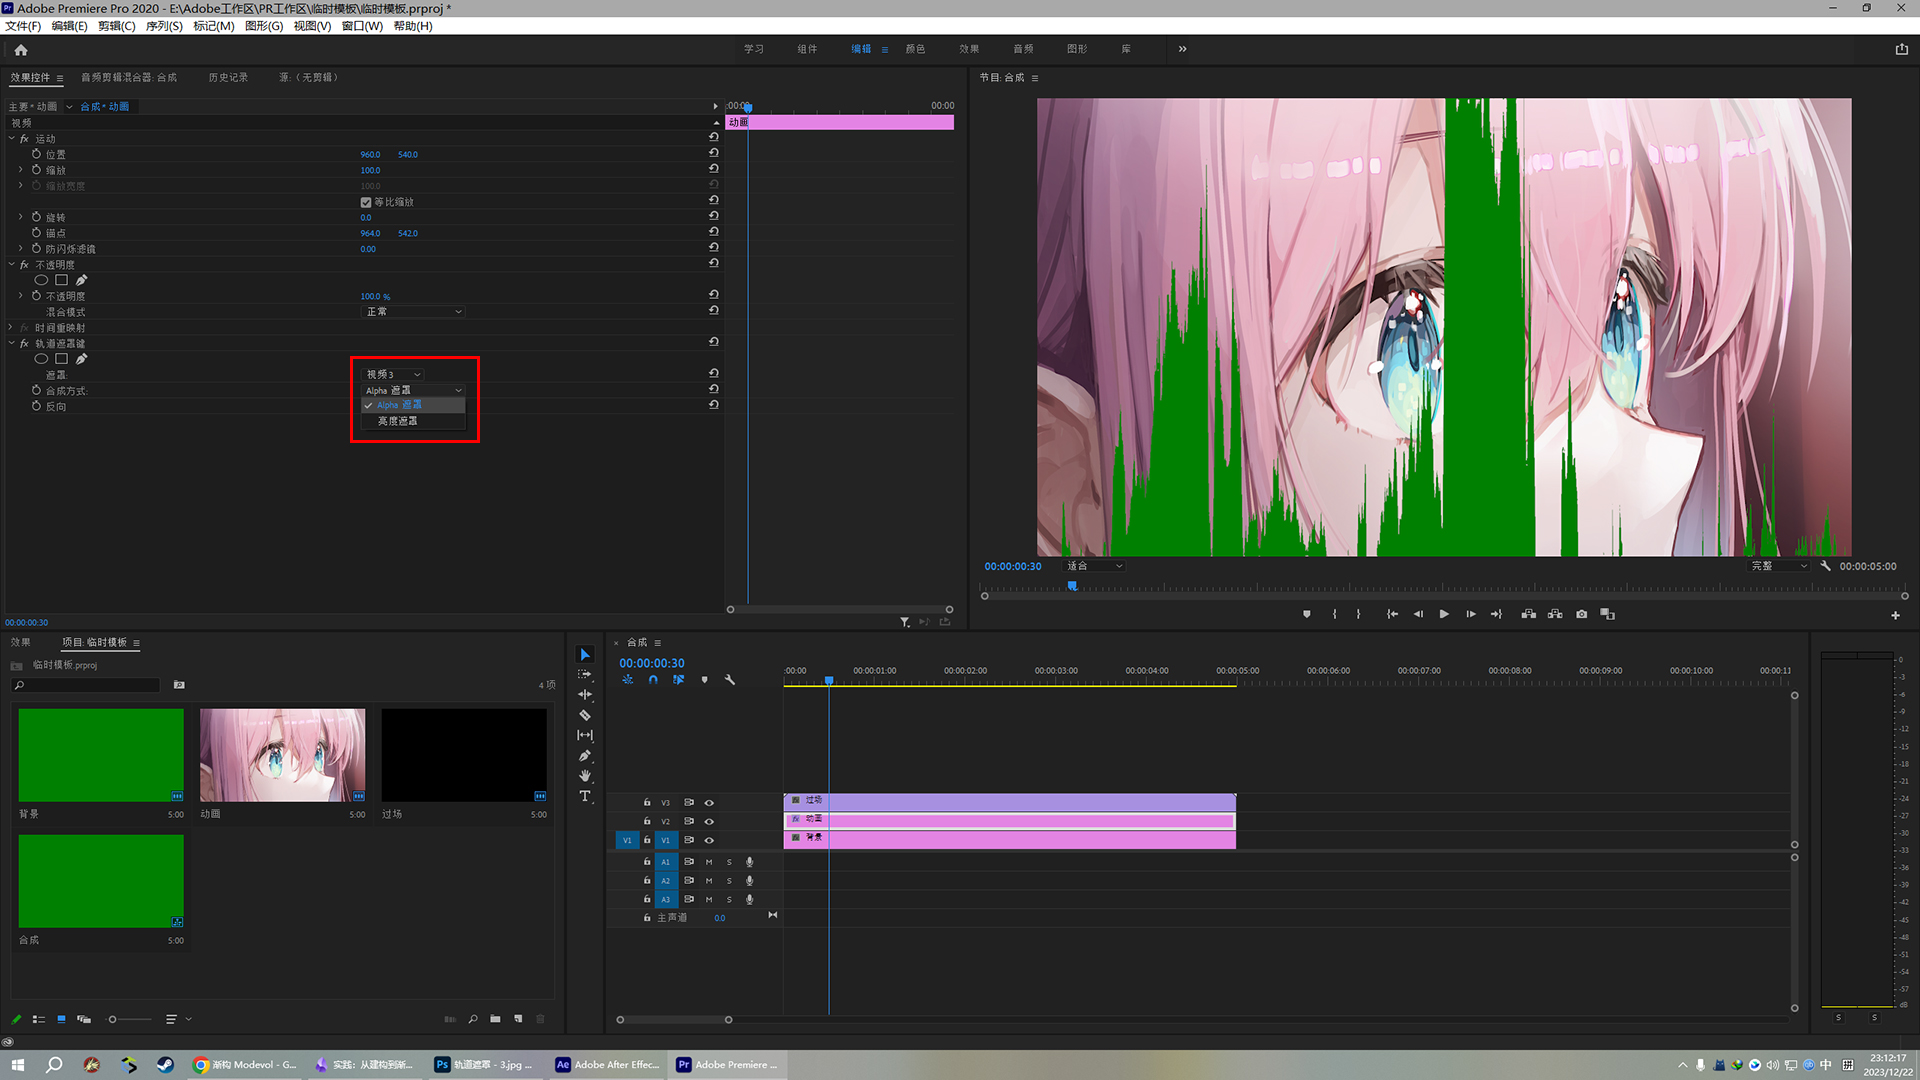Switch to Adobe After Effects in taskbar
Image resolution: width=1920 pixels, height=1080 pixels.
(609, 1065)
